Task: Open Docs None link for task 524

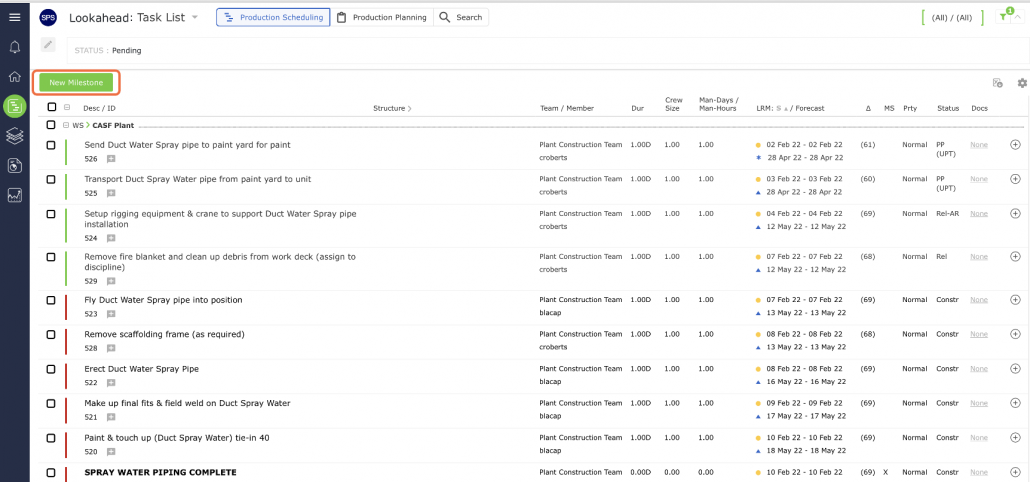Action: point(979,213)
